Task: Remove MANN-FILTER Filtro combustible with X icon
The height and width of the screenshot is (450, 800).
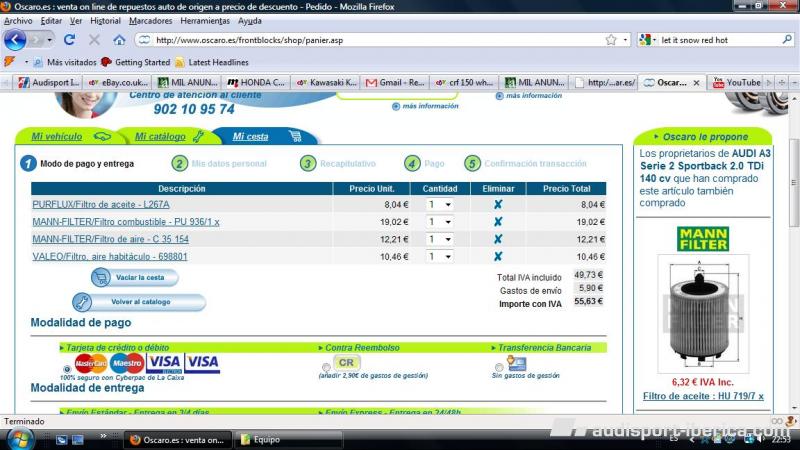Action: (498, 221)
